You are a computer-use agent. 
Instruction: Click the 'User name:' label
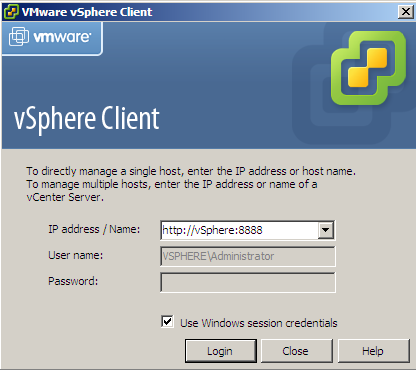[x=76, y=255]
